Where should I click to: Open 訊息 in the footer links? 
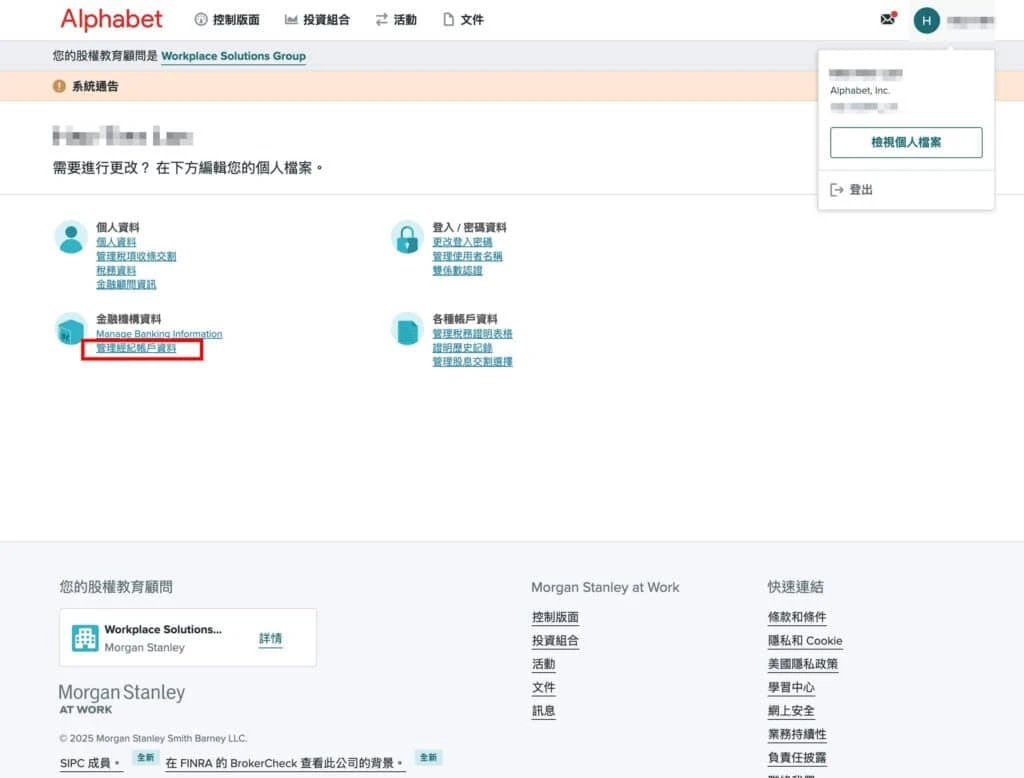click(x=543, y=711)
